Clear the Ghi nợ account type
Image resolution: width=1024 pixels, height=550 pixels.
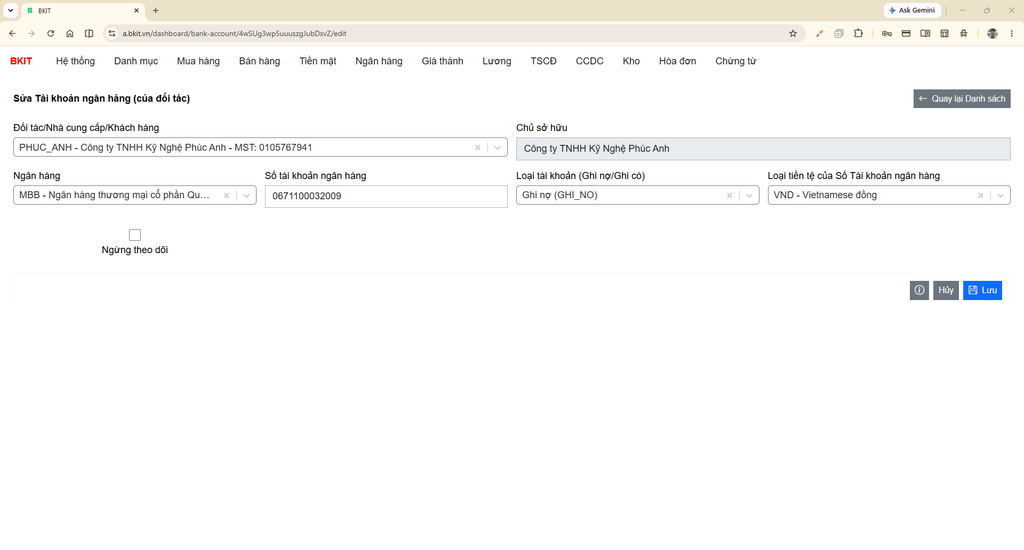coord(729,195)
